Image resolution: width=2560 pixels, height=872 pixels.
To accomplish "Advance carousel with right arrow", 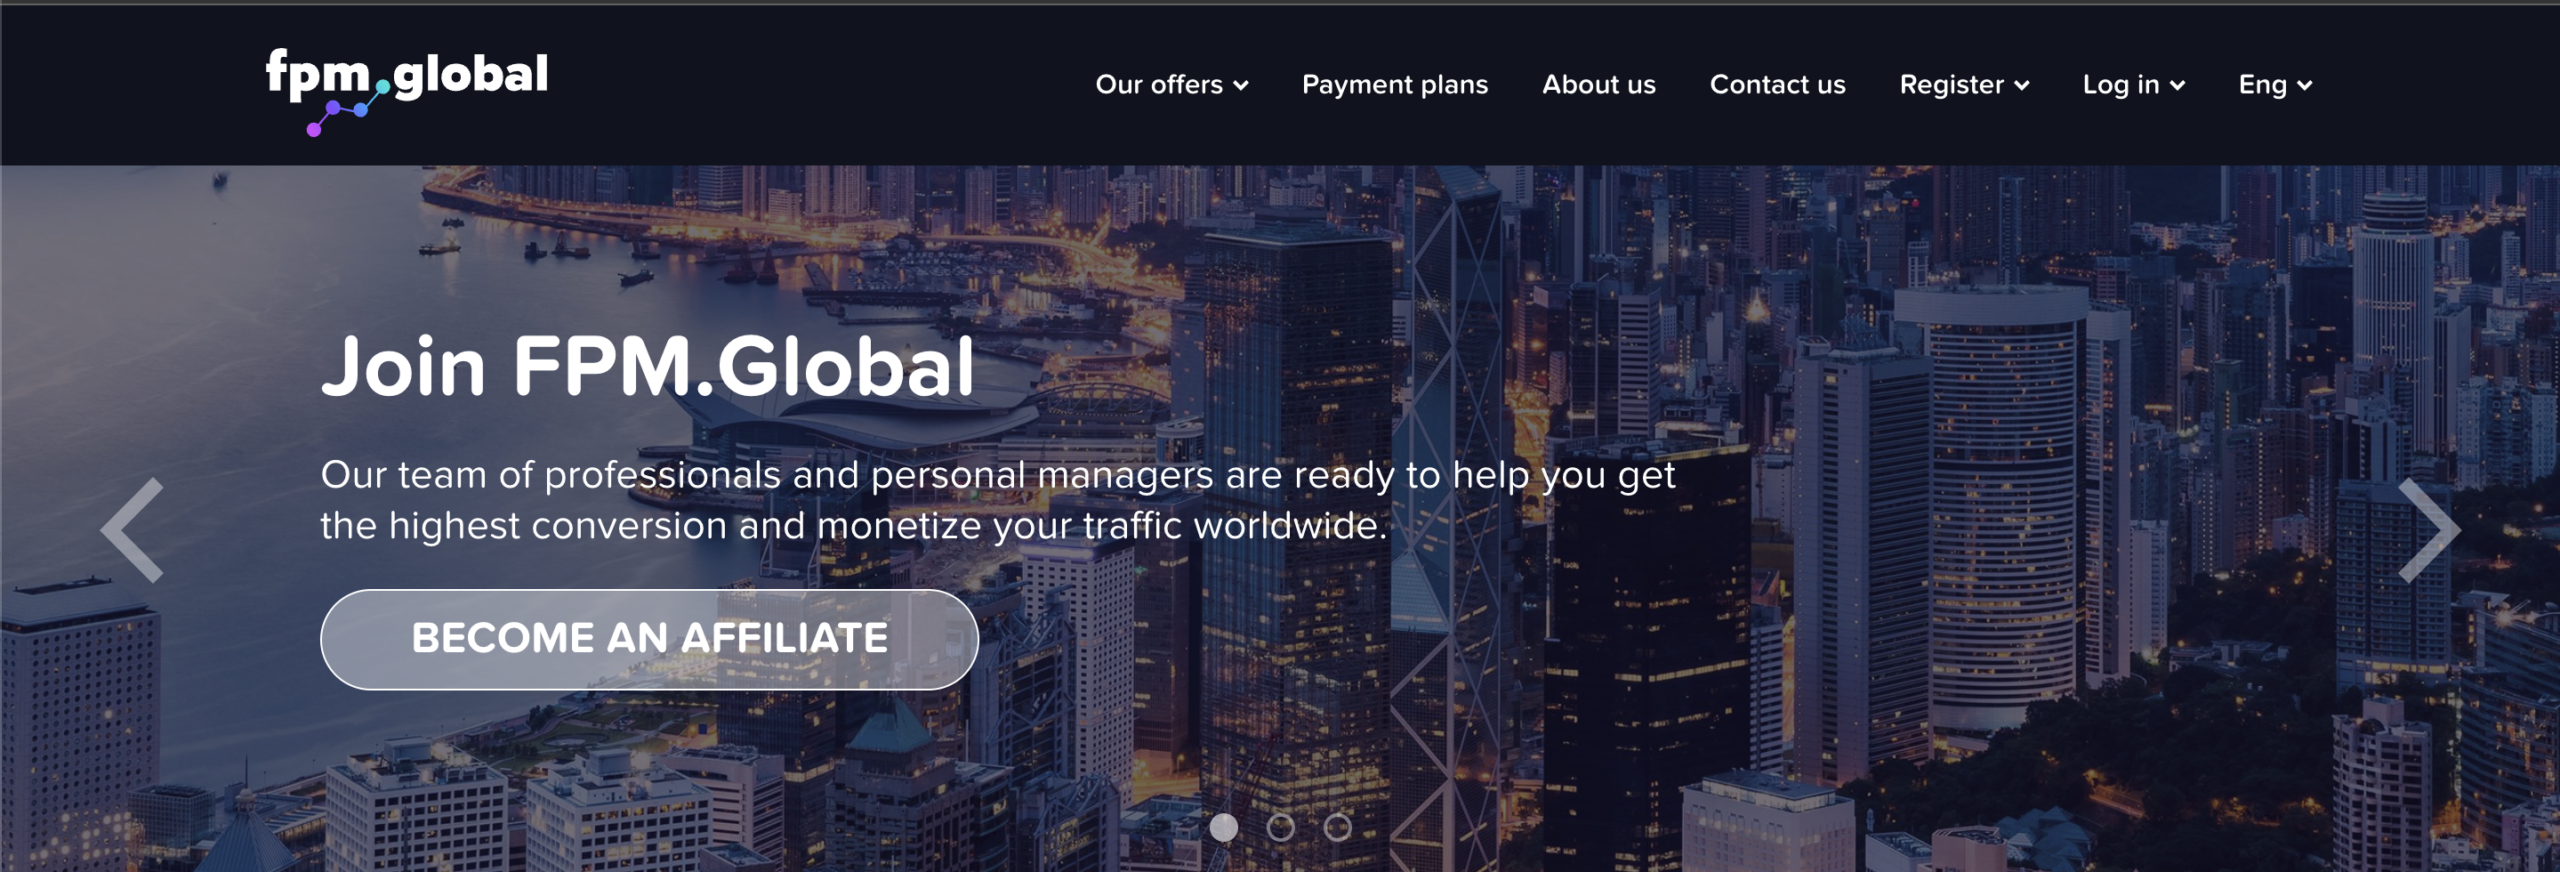I will pos(2429,530).
